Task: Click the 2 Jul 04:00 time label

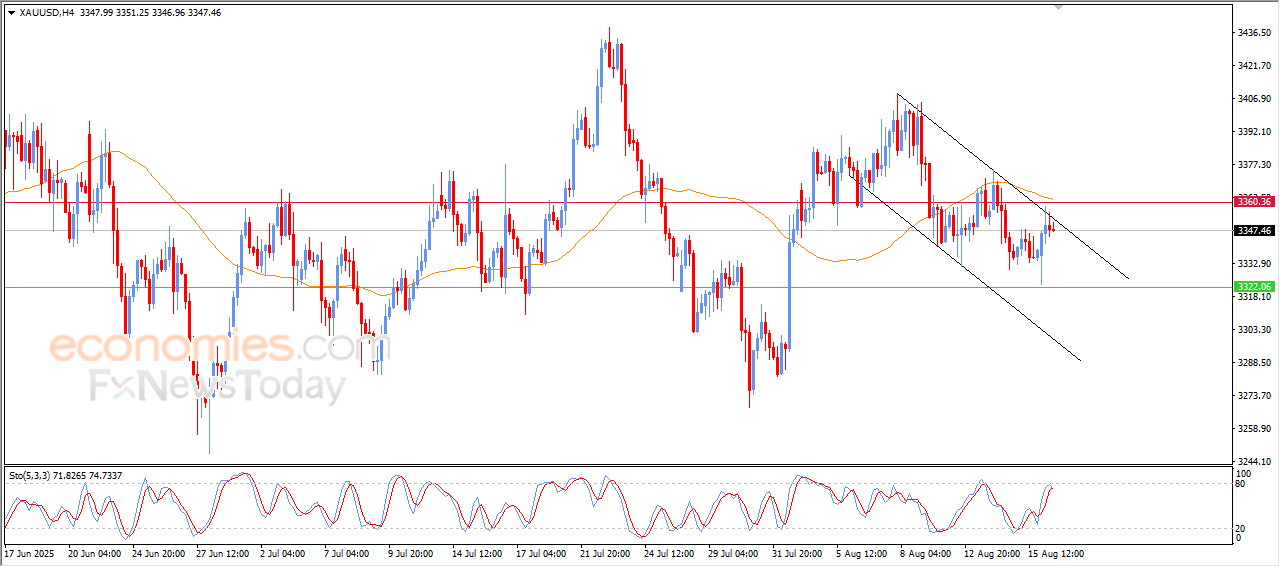Action: 284,553
